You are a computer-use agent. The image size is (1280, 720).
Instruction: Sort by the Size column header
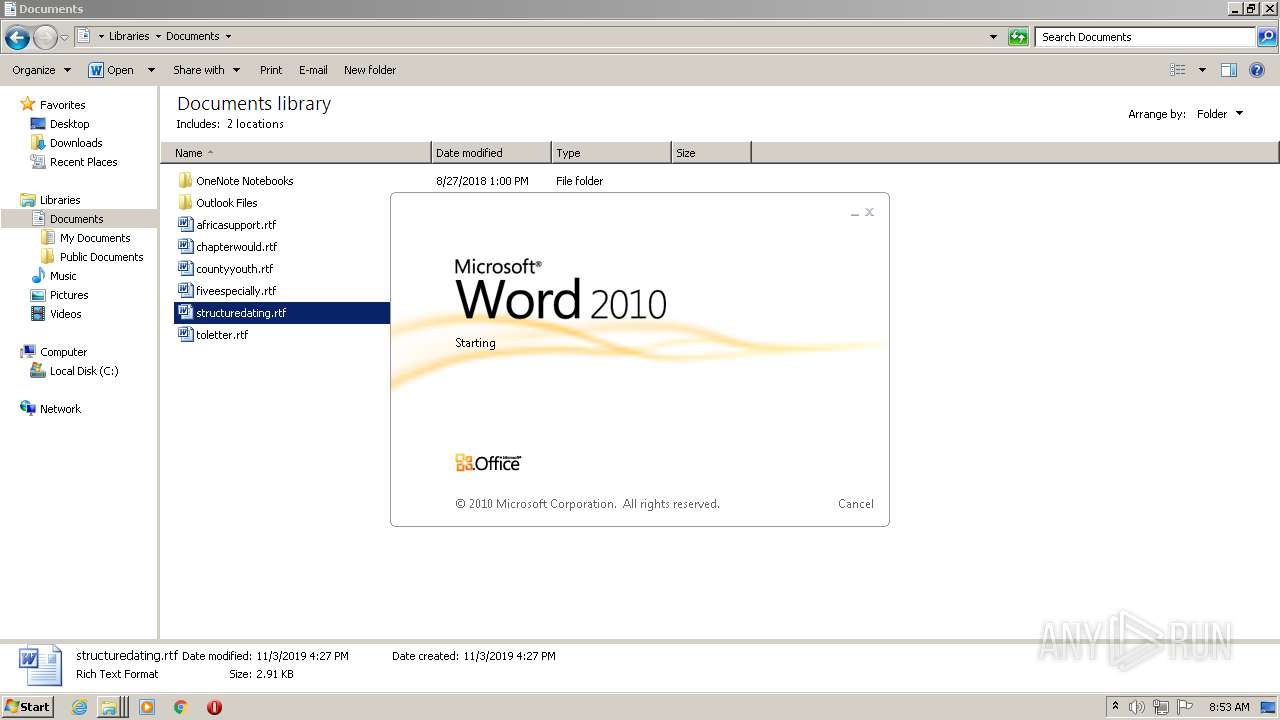click(x=711, y=153)
